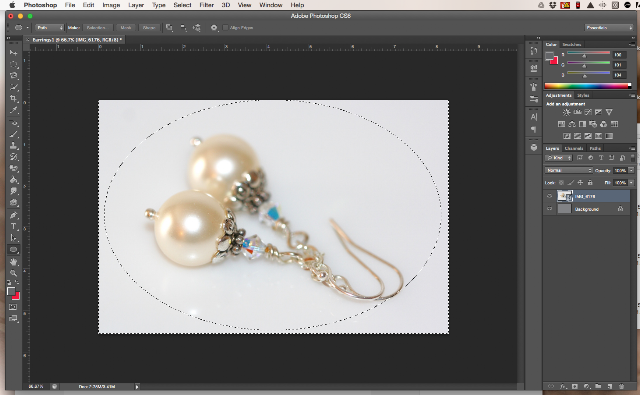Click the Selection button in options bar

coord(97,28)
